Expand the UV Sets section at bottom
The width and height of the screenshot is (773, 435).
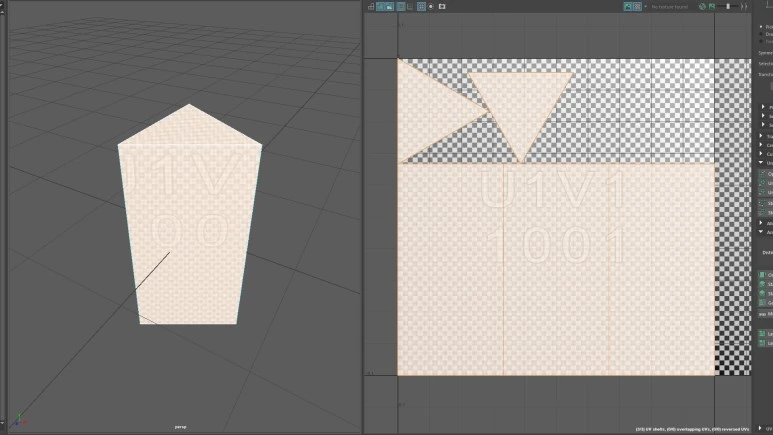pos(762,428)
